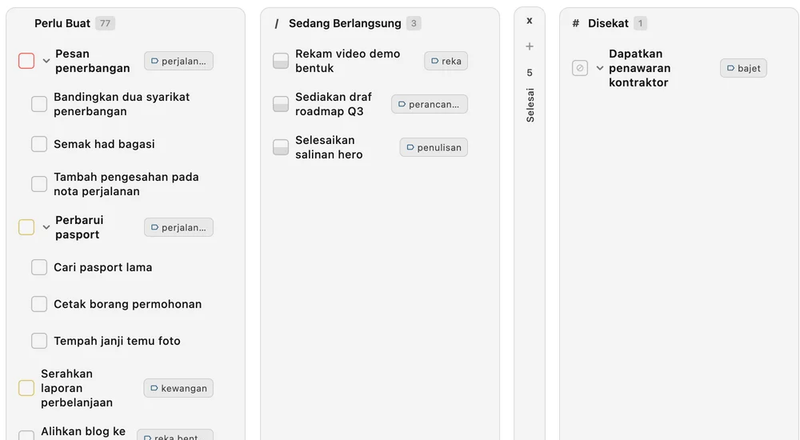Open perjalan tag on Pesan penerbangan
Image resolution: width=800 pixels, height=440 pixels.
tap(179, 61)
